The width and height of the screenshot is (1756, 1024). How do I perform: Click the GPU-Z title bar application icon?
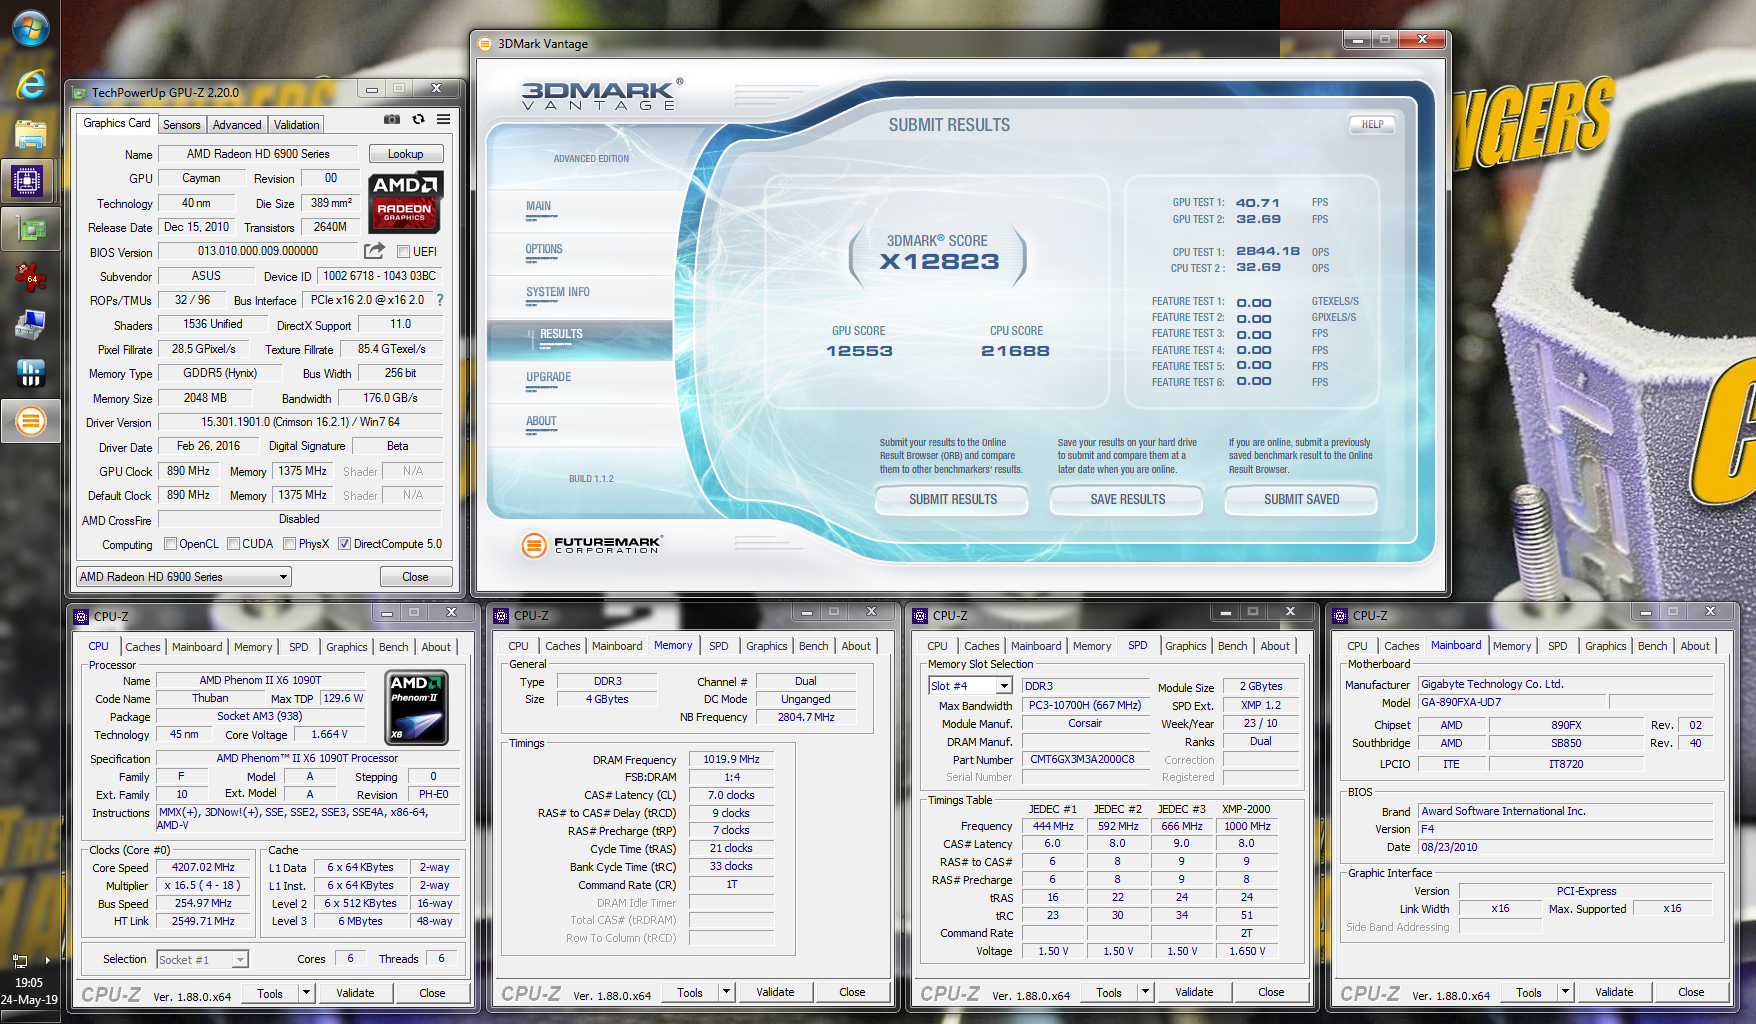79,93
